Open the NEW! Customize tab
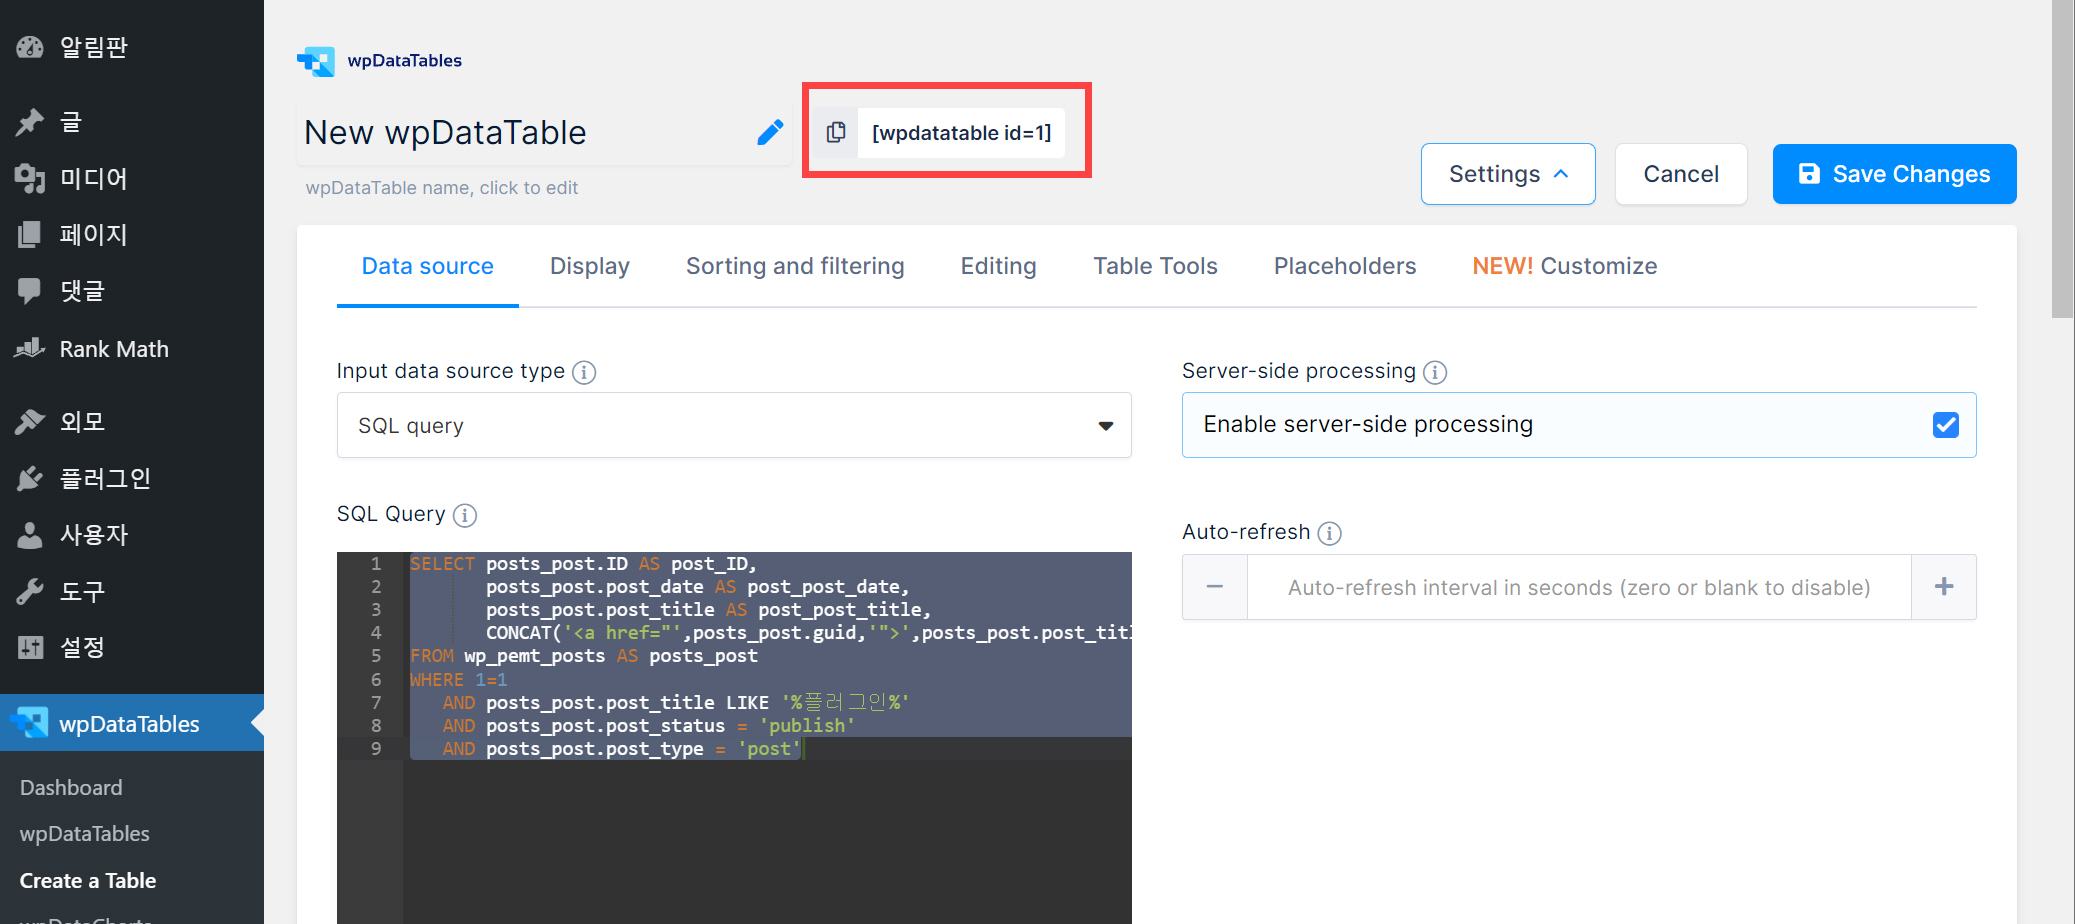This screenshot has height=924, width=2075. pos(1565,266)
